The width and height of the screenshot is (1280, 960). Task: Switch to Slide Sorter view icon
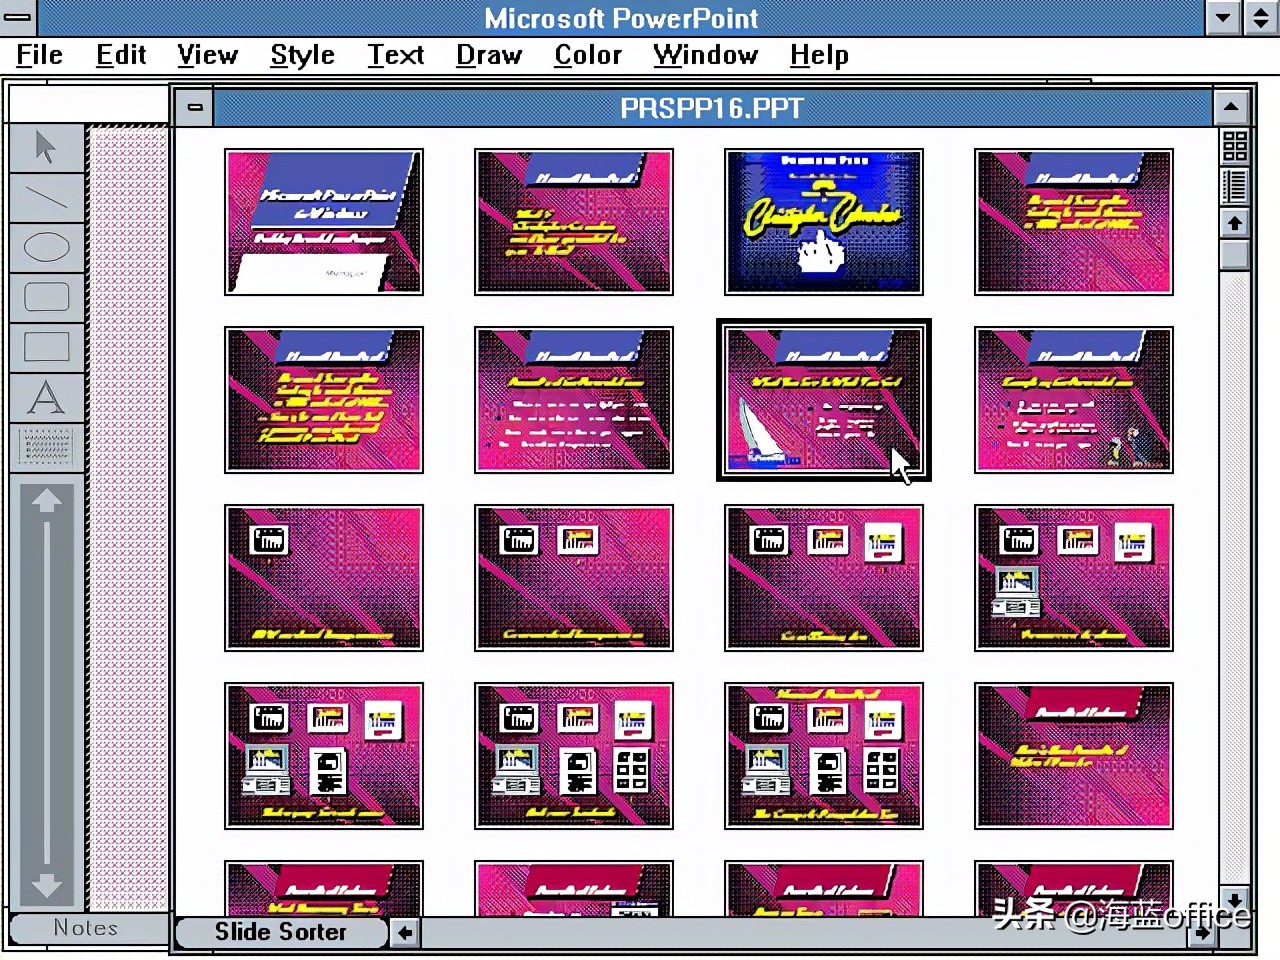click(1234, 147)
